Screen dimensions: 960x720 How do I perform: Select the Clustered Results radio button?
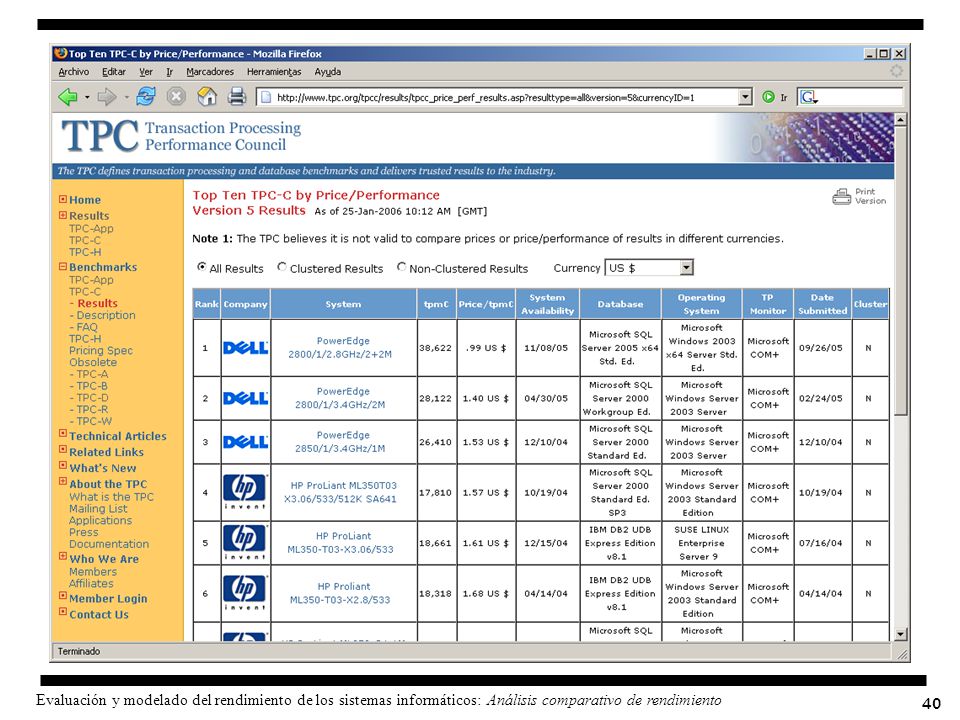tap(282, 267)
